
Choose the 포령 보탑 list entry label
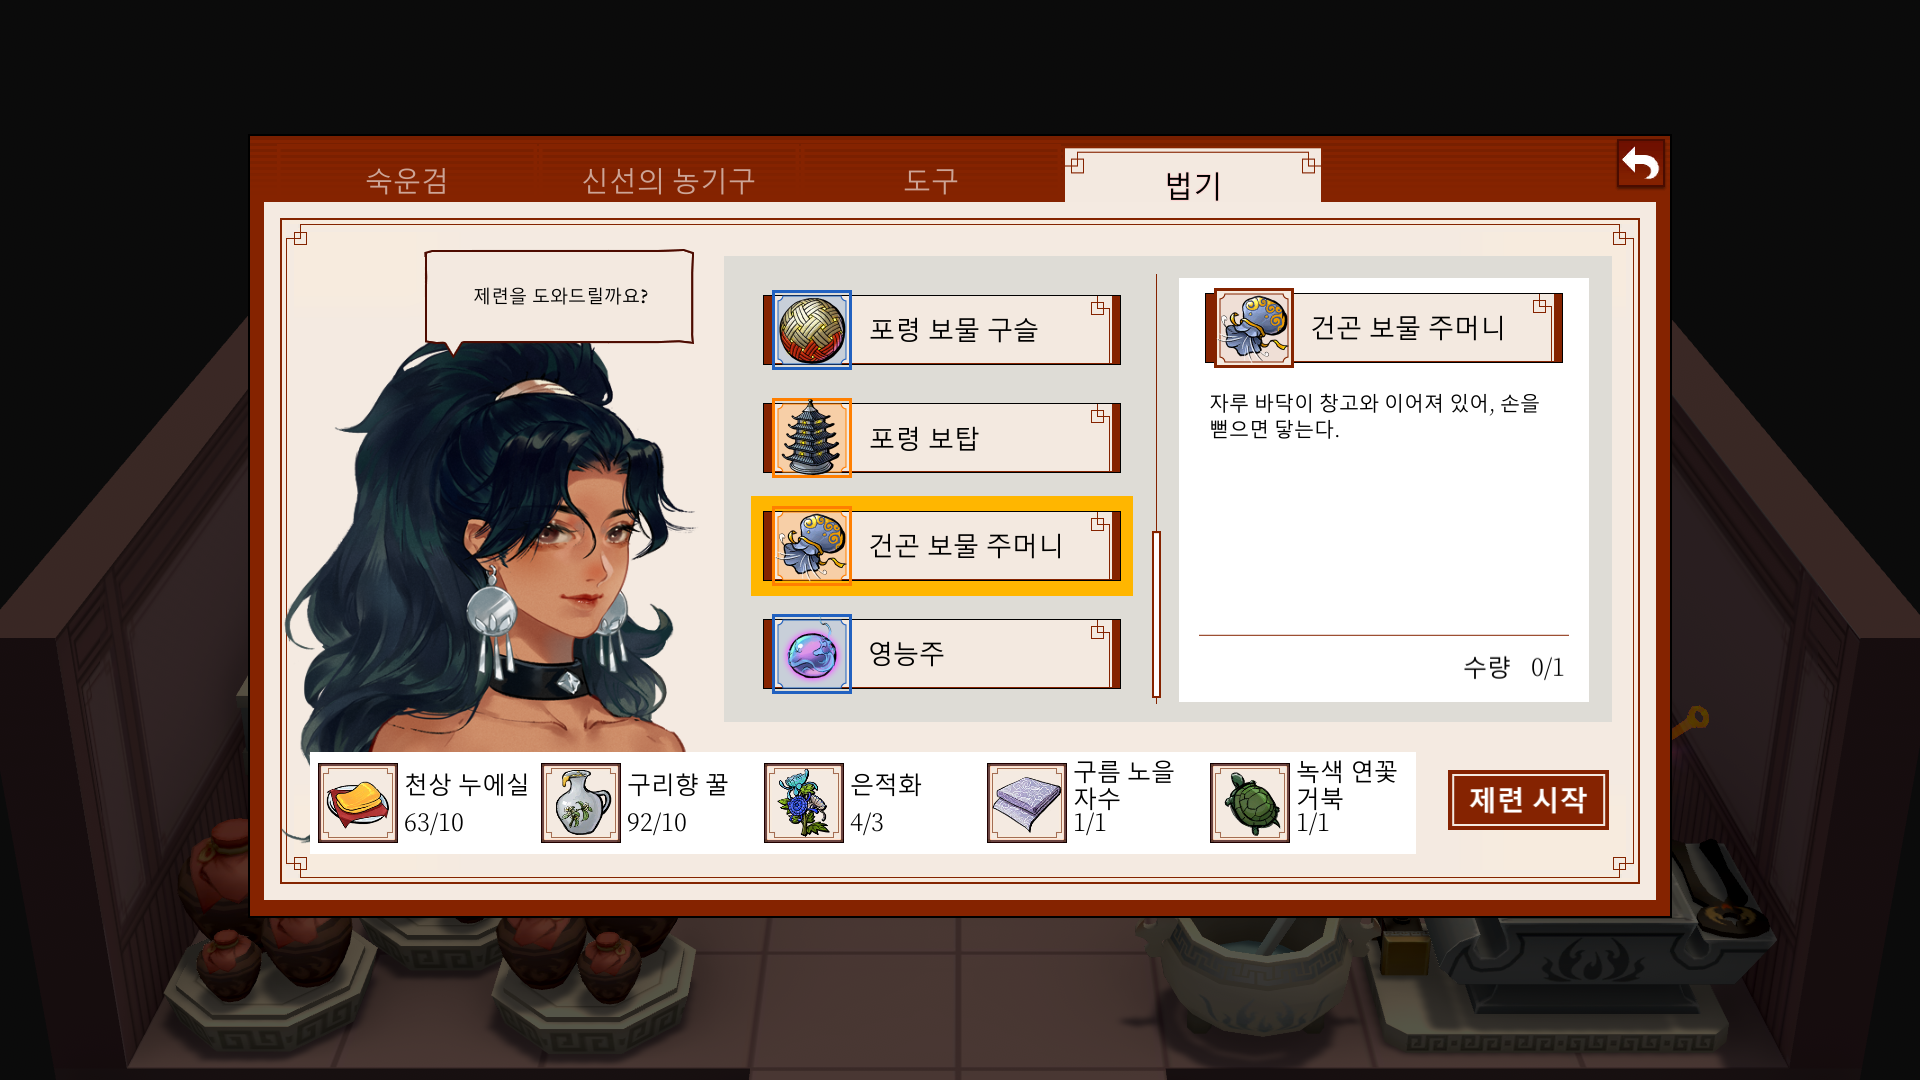click(x=924, y=438)
